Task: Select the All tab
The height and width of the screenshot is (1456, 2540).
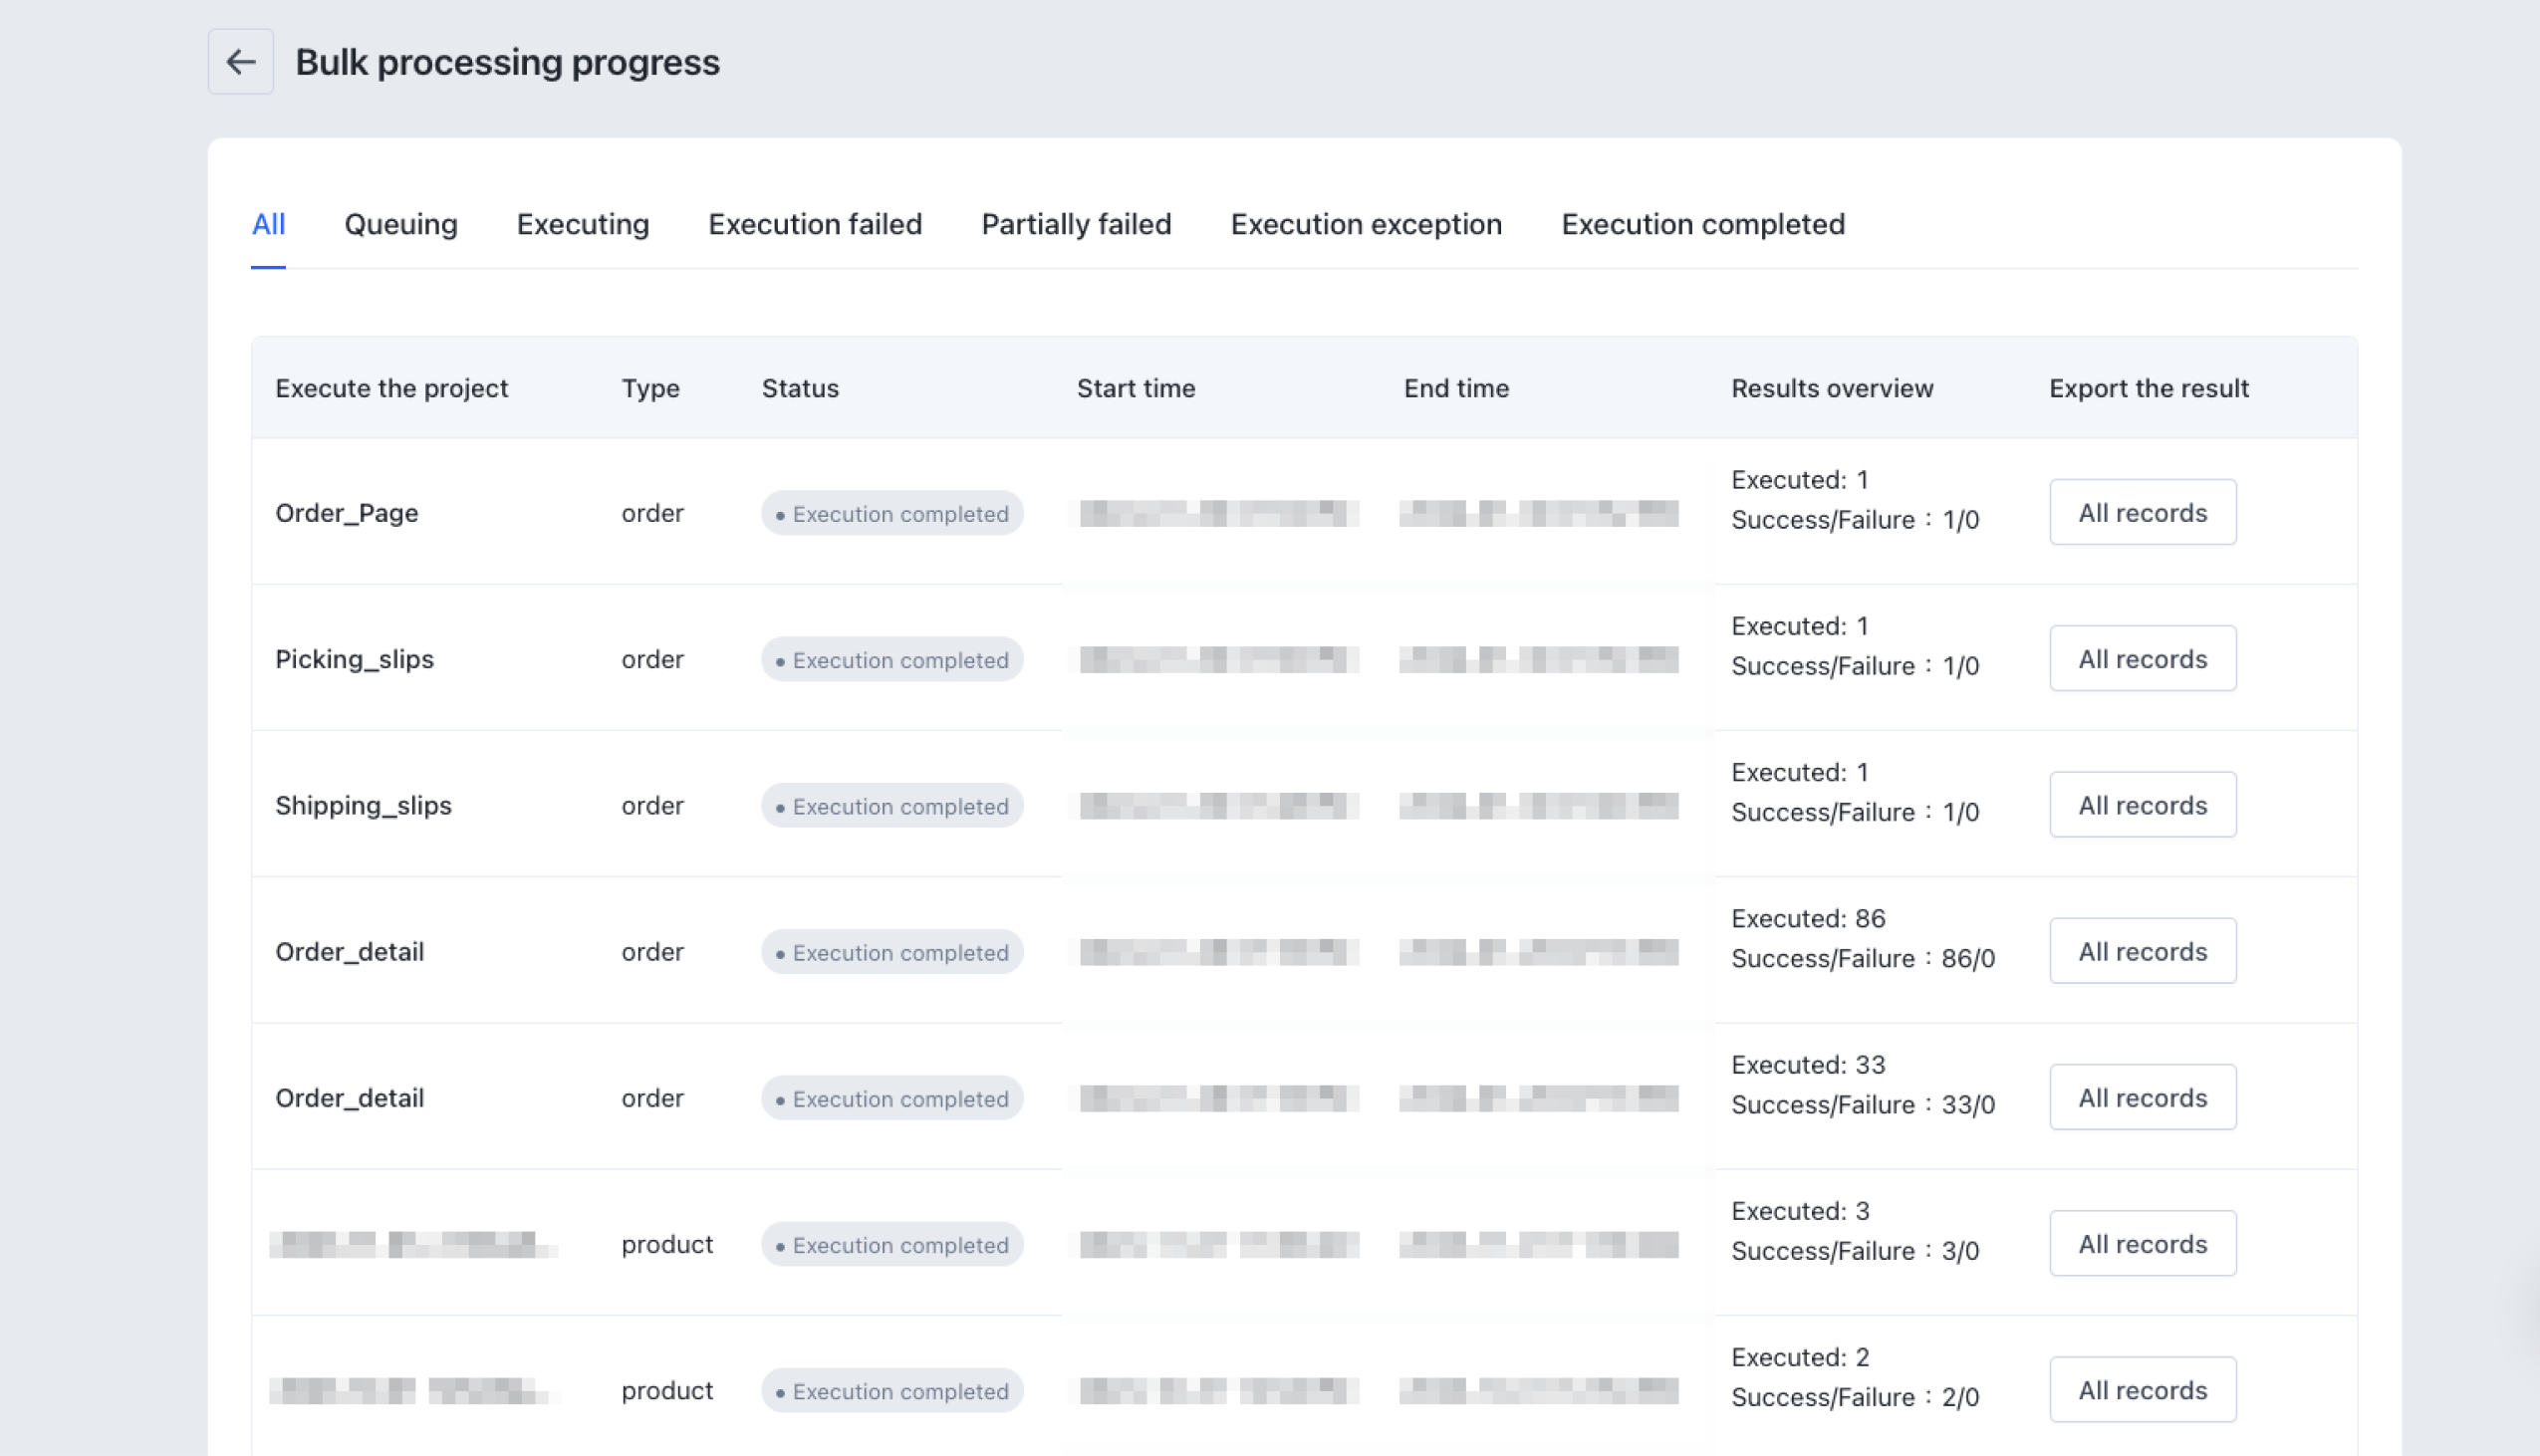Action: (x=268, y=224)
